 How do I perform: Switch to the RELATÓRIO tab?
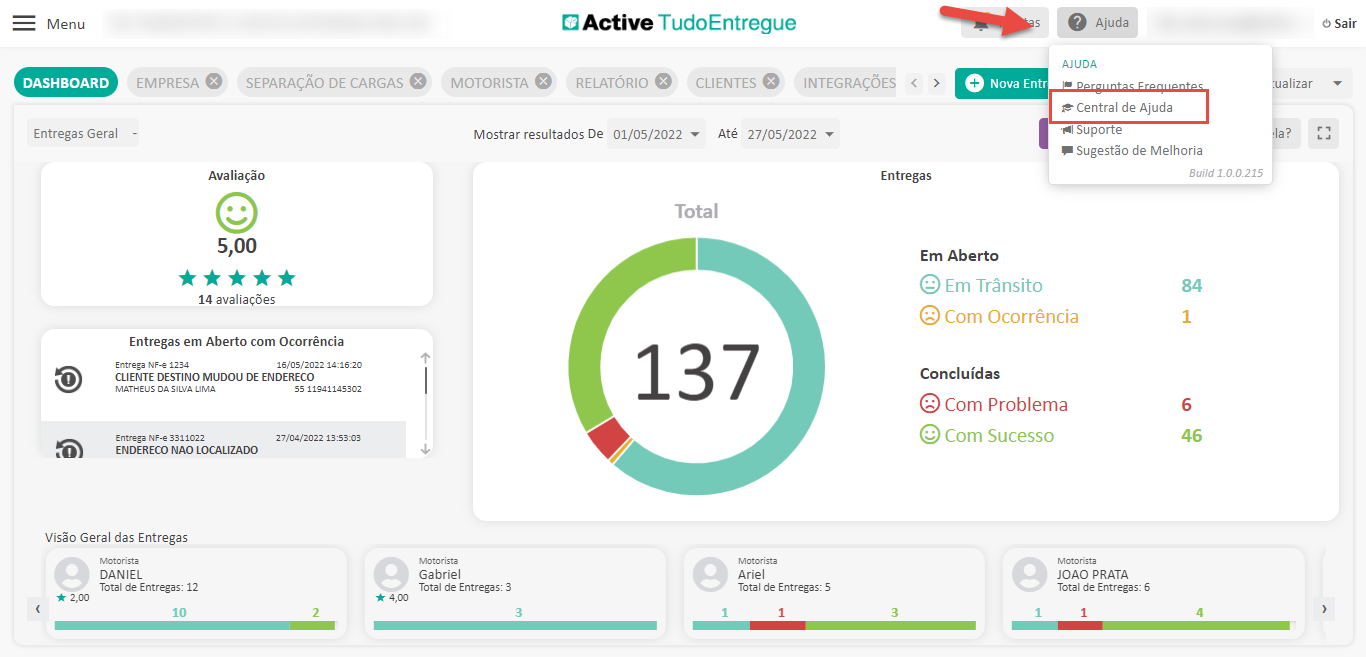click(x=611, y=83)
